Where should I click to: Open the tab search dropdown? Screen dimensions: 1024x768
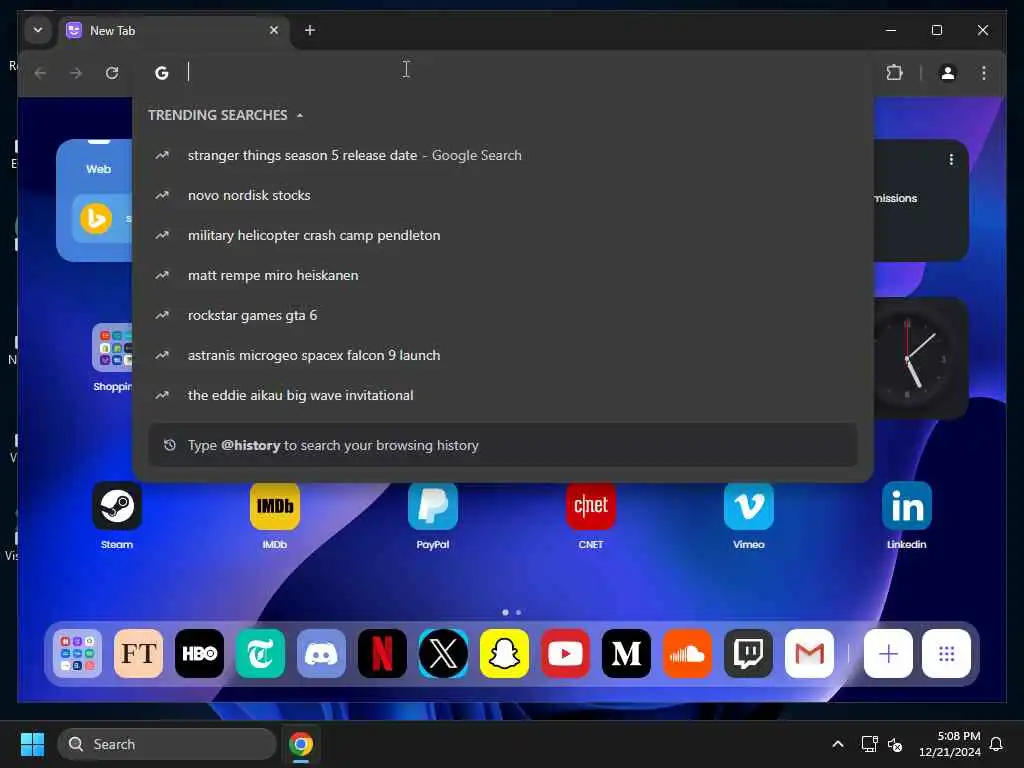[38, 30]
